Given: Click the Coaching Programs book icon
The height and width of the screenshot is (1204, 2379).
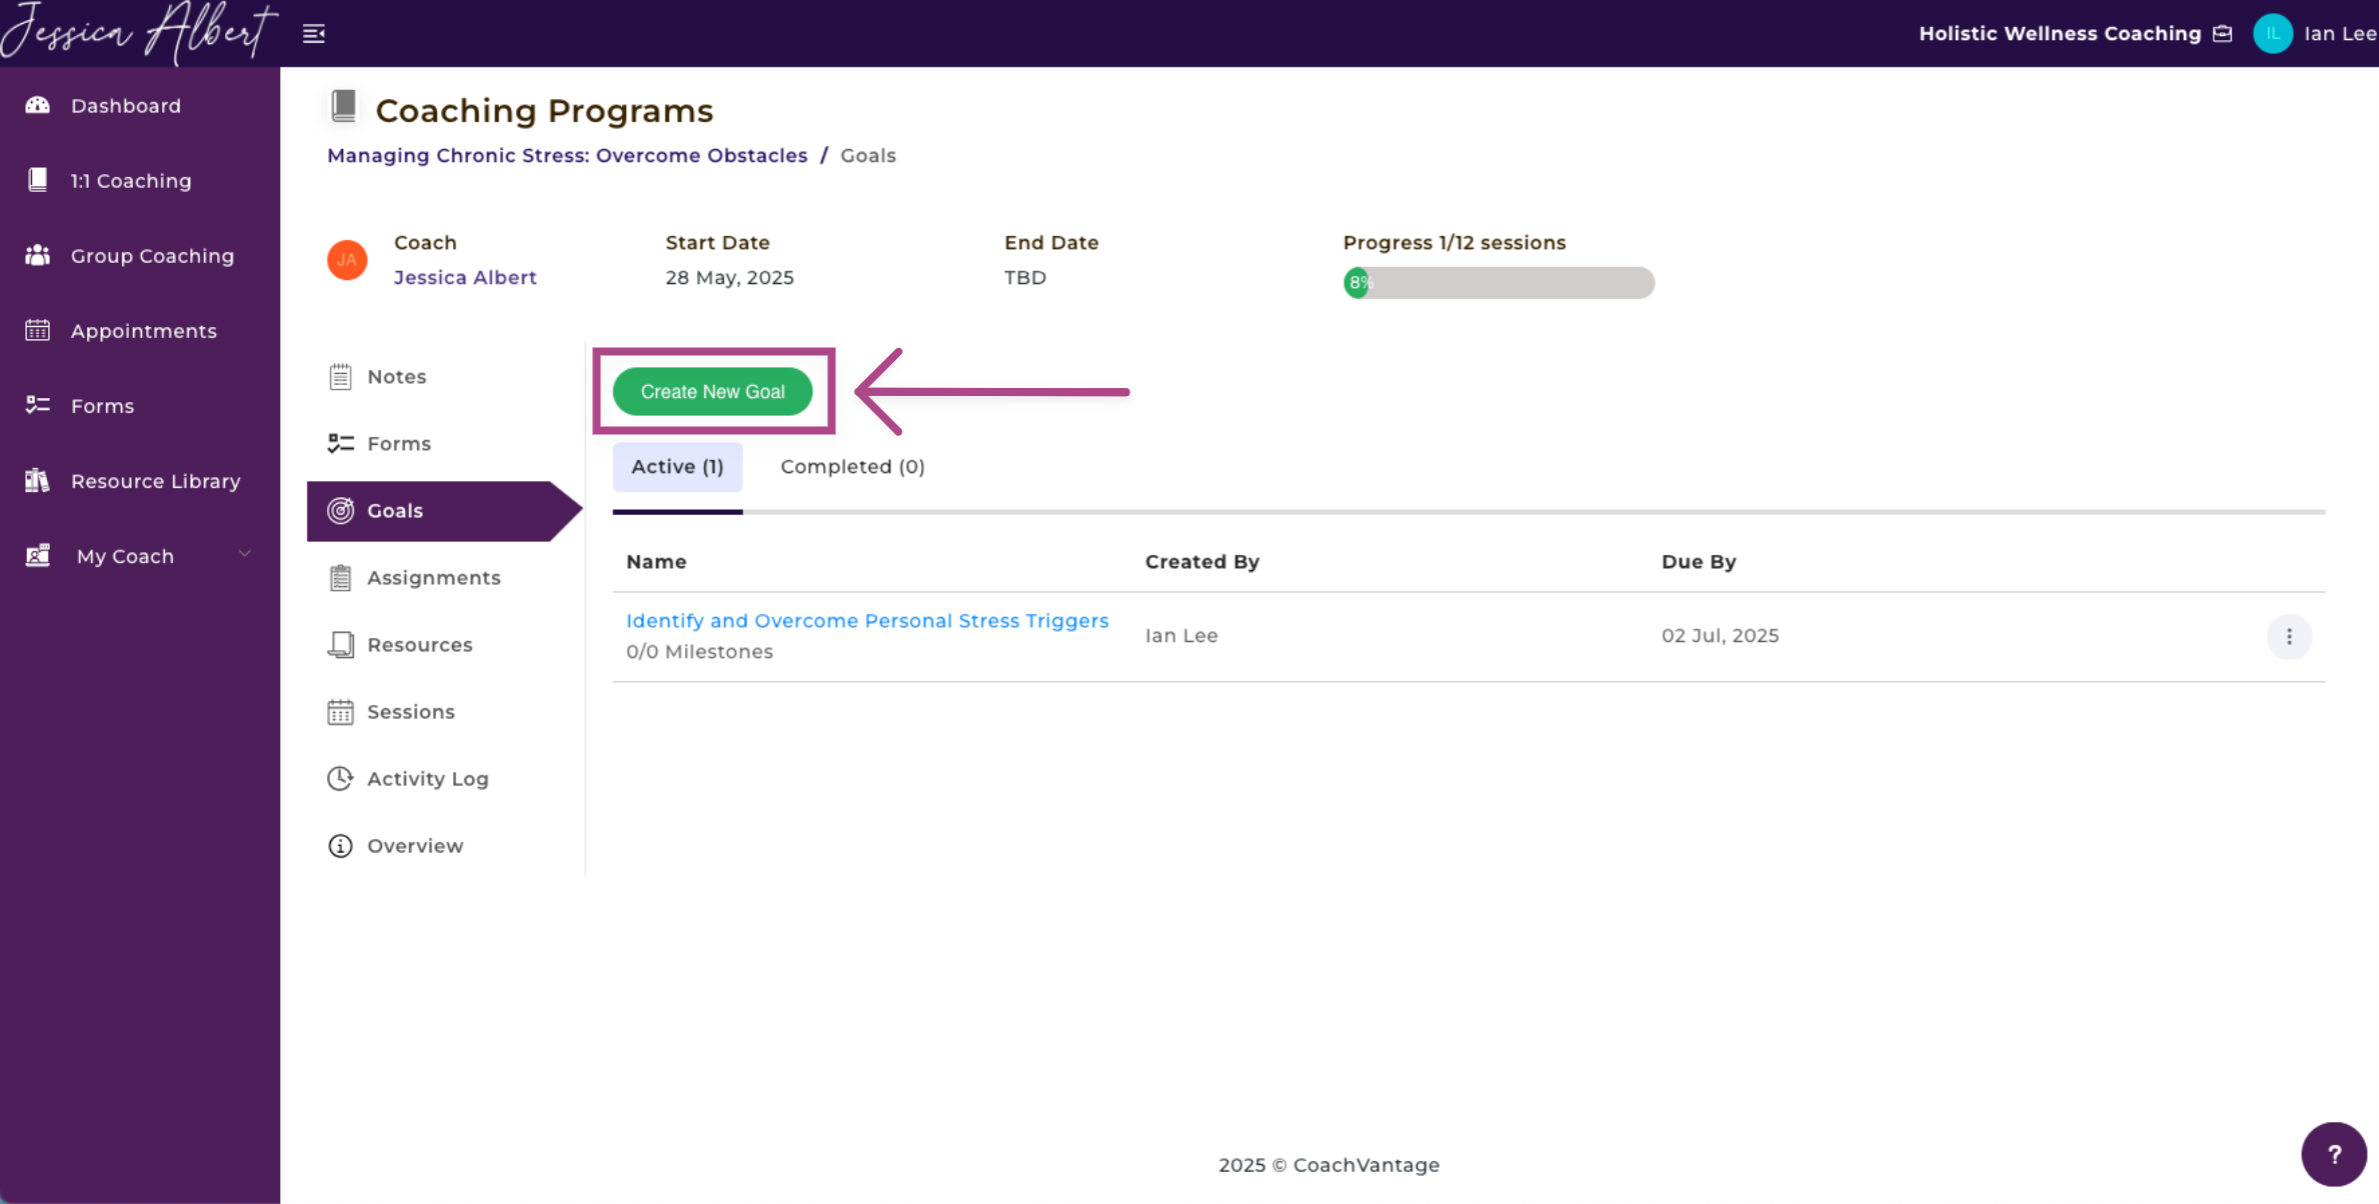Looking at the screenshot, I should point(344,106).
